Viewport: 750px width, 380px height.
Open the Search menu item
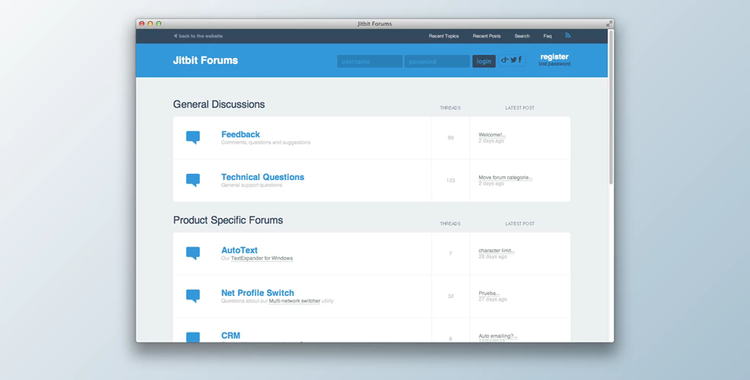coord(522,36)
